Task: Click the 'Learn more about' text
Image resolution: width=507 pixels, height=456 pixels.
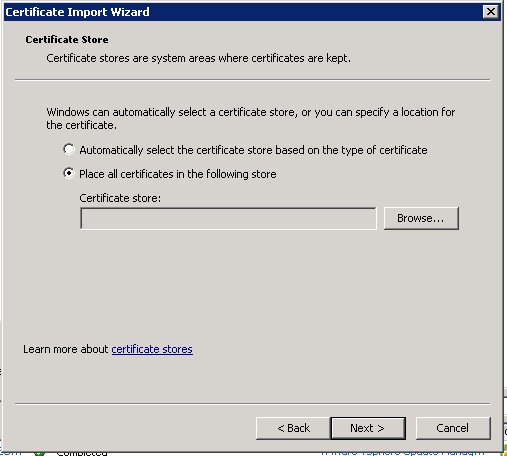Action: click(66, 349)
